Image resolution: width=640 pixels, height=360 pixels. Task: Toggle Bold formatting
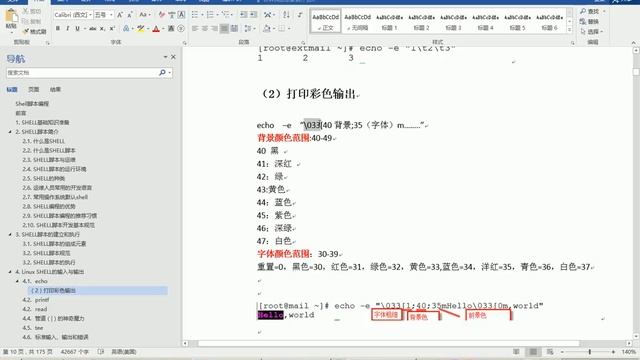58,29
